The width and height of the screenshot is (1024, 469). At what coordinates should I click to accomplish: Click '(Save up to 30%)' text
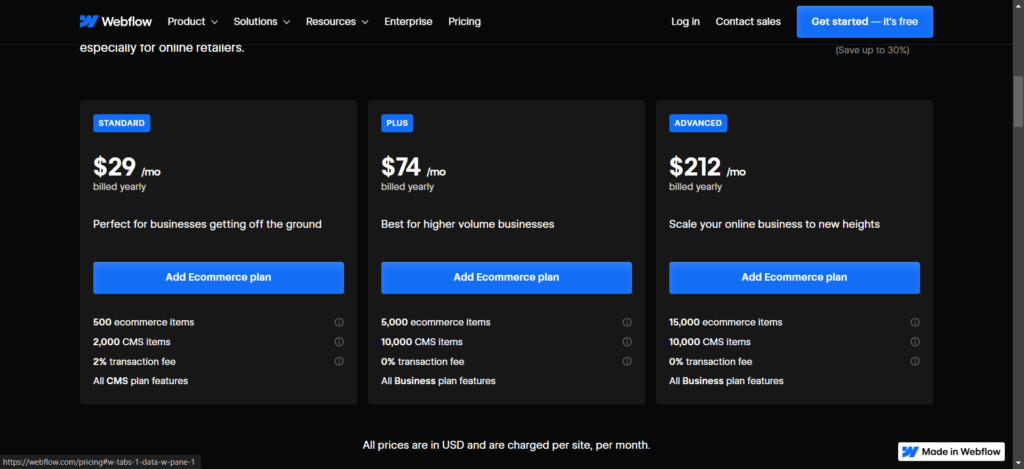(872, 50)
